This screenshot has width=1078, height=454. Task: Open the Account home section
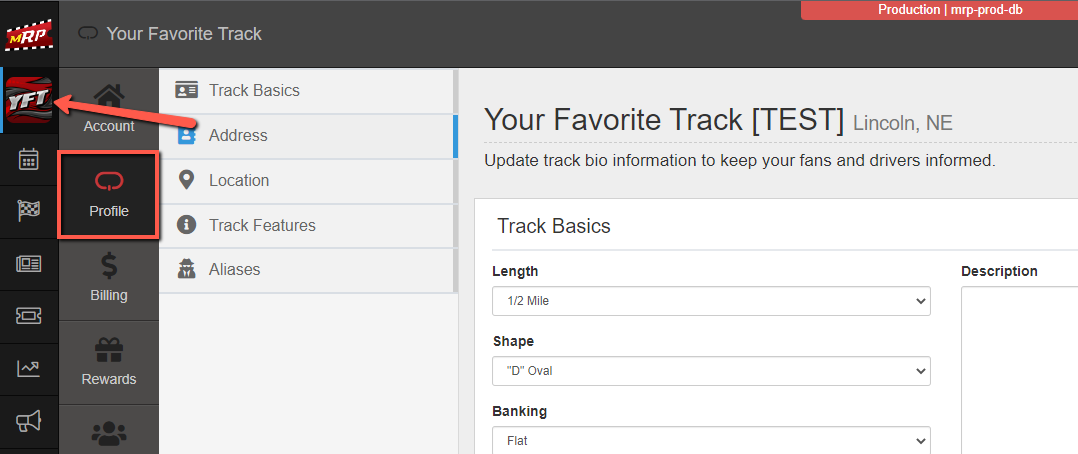(x=109, y=109)
